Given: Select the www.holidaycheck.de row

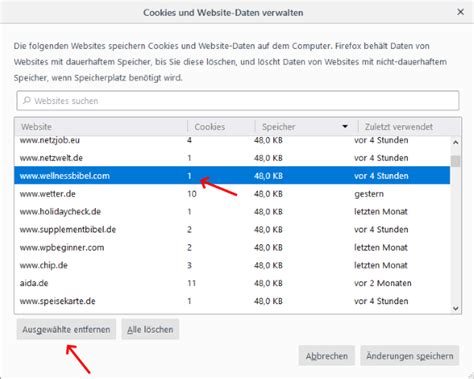Looking at the screenshot, I should tap(232, 212).
